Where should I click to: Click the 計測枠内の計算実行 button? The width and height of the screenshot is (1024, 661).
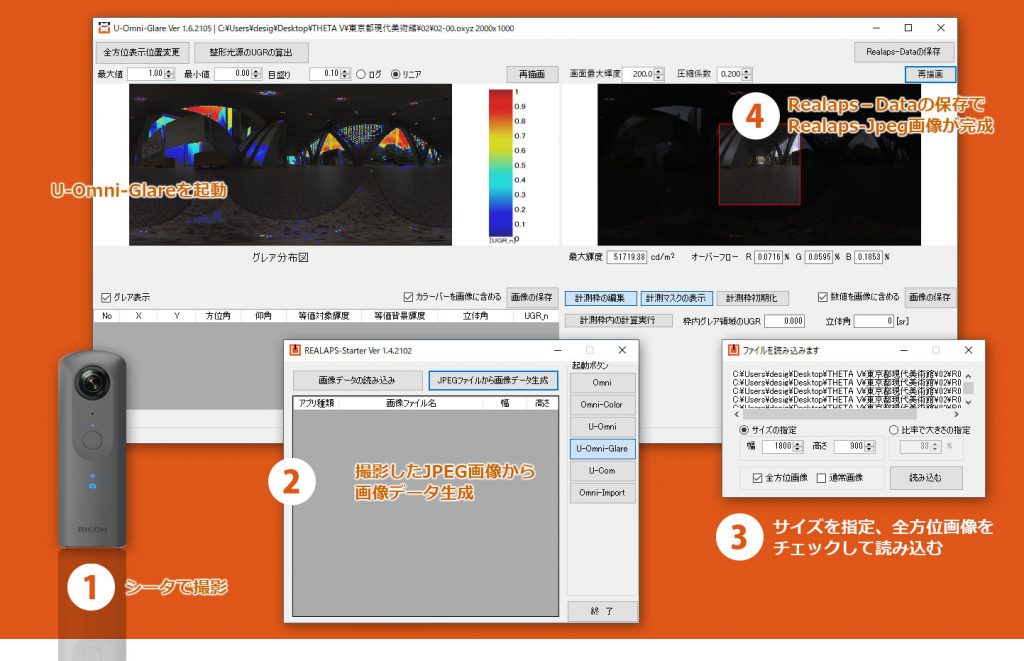click(618, 321)
